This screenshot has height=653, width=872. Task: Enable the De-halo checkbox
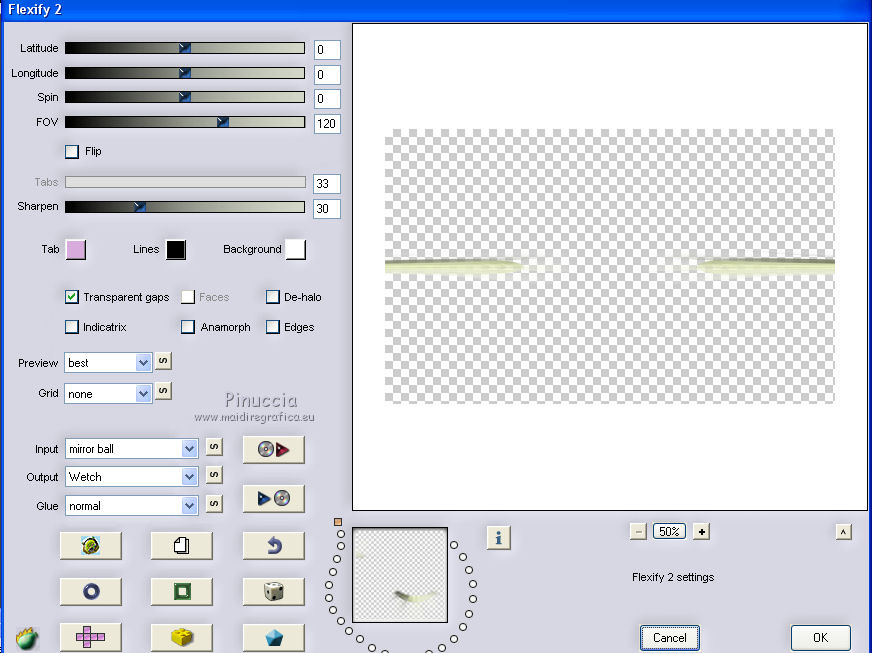272,297
